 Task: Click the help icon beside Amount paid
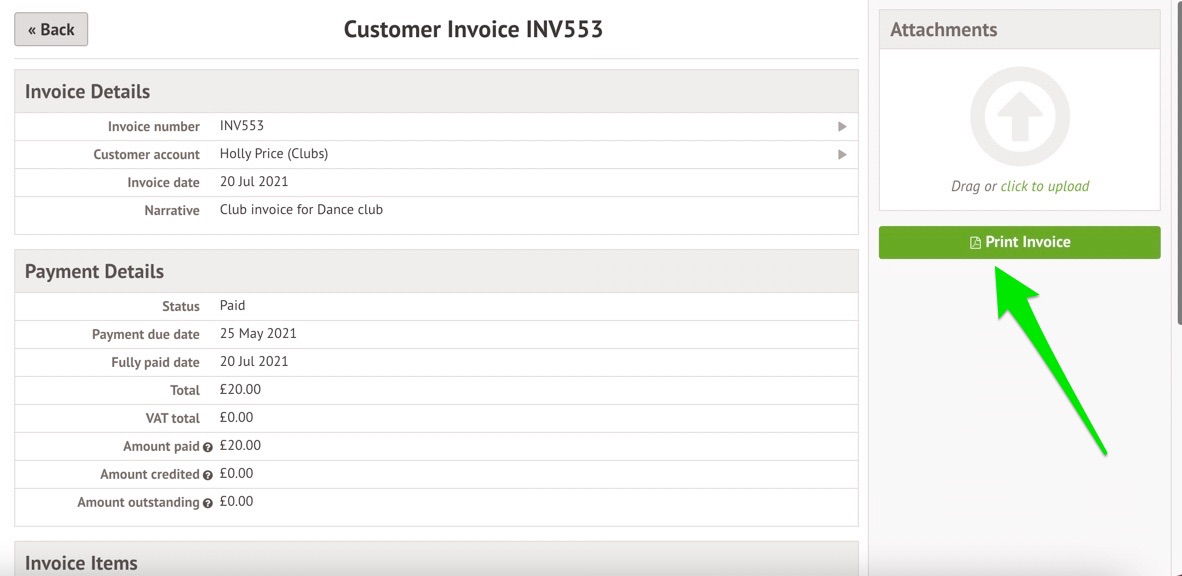tap(208, 447)
